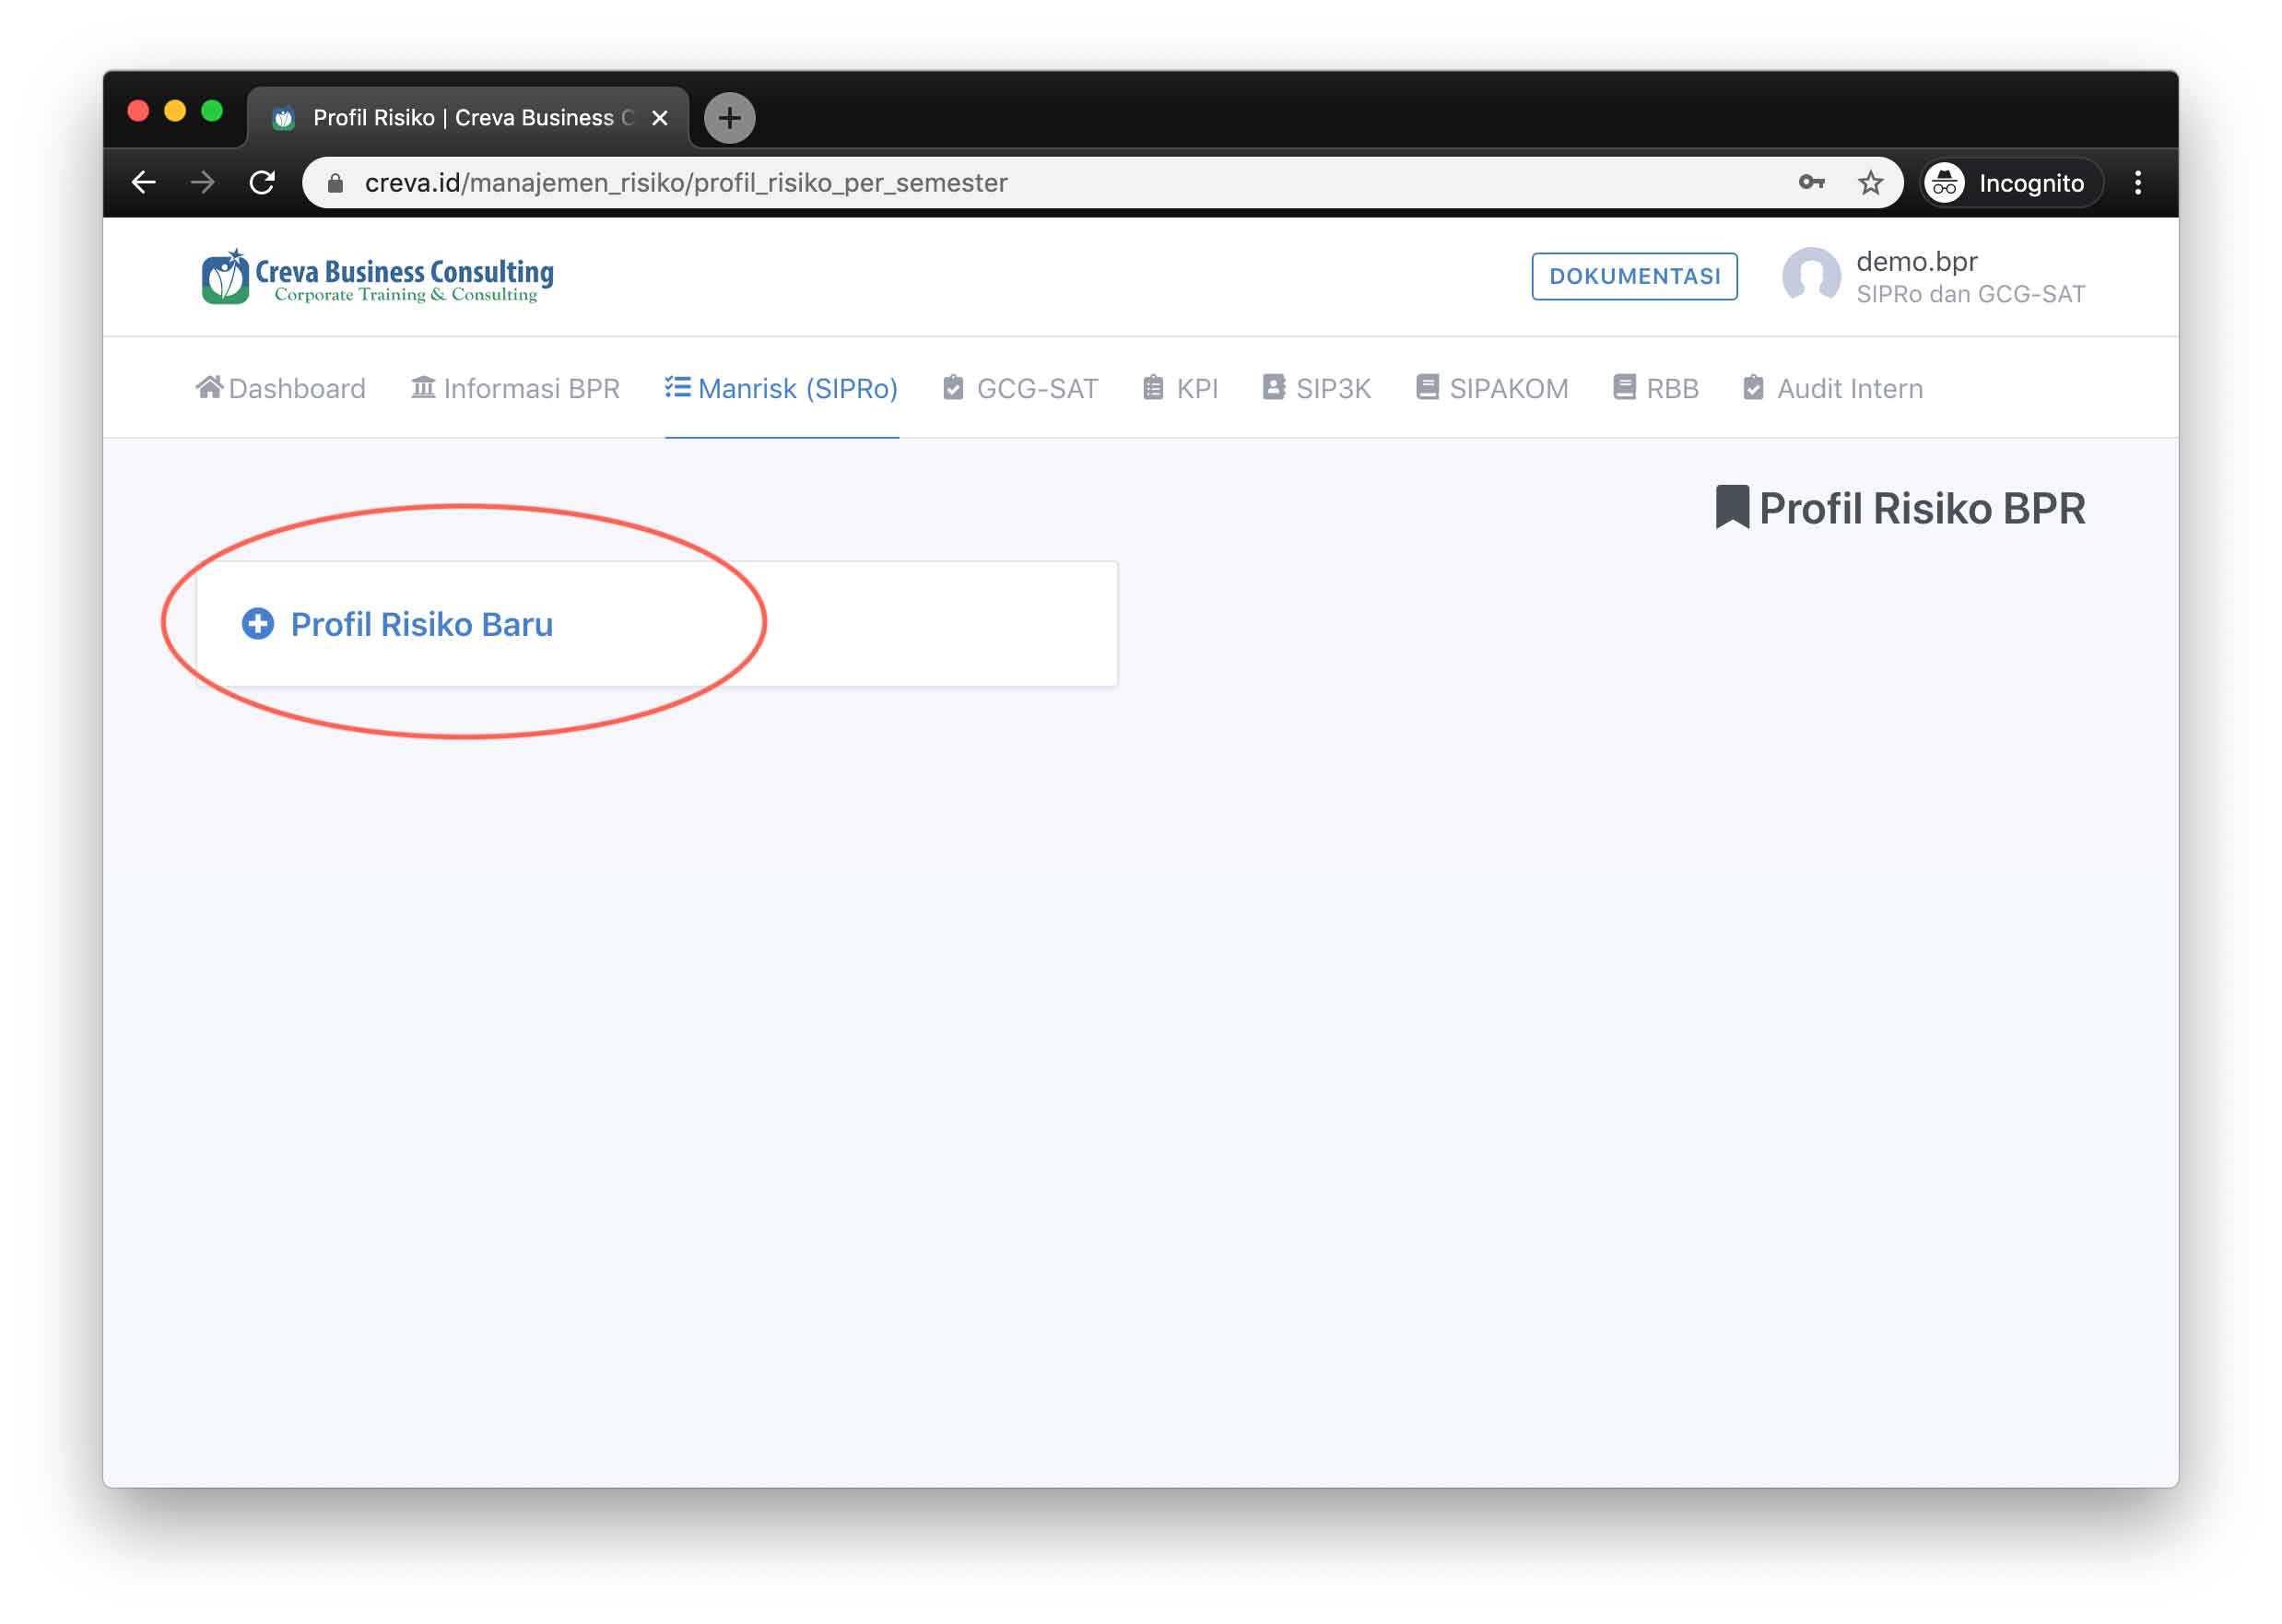Viewport: 2282px width, 1624px height.
Task: Create a new profile via Profil Risiko Baru
Action: click(421, 624)
